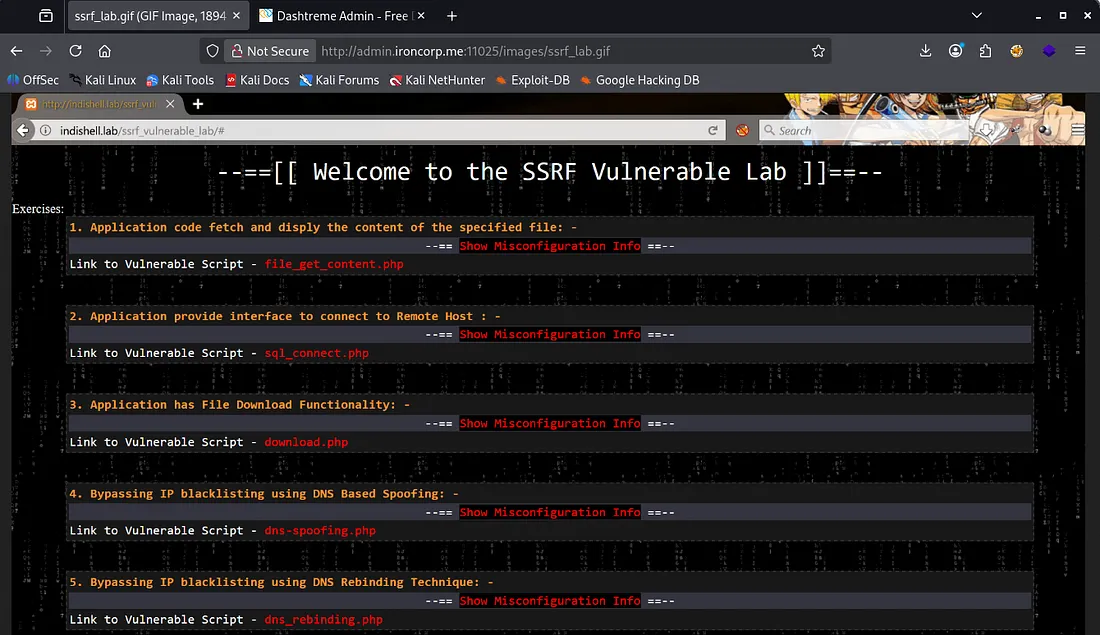Bookmark this page with the star
Screen dimensions: 1100x635
tap(818, 51)
